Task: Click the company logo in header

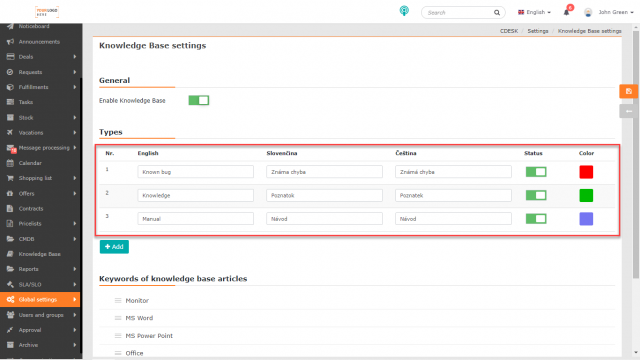Action: coord(47,12)
